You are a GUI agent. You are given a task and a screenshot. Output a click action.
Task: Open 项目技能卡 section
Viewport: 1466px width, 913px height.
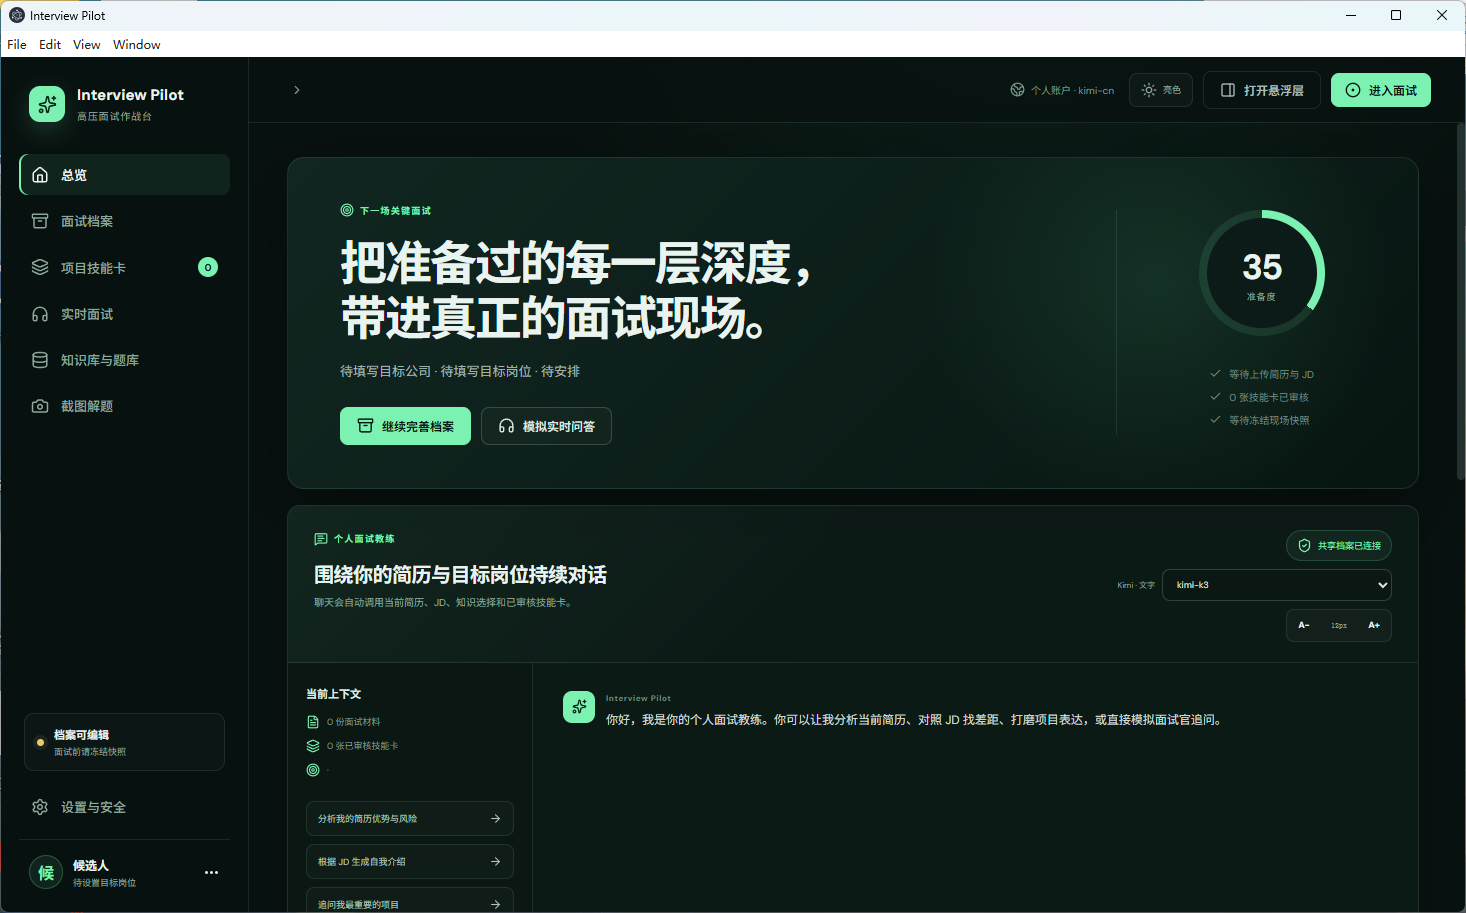tap(125, 267)
